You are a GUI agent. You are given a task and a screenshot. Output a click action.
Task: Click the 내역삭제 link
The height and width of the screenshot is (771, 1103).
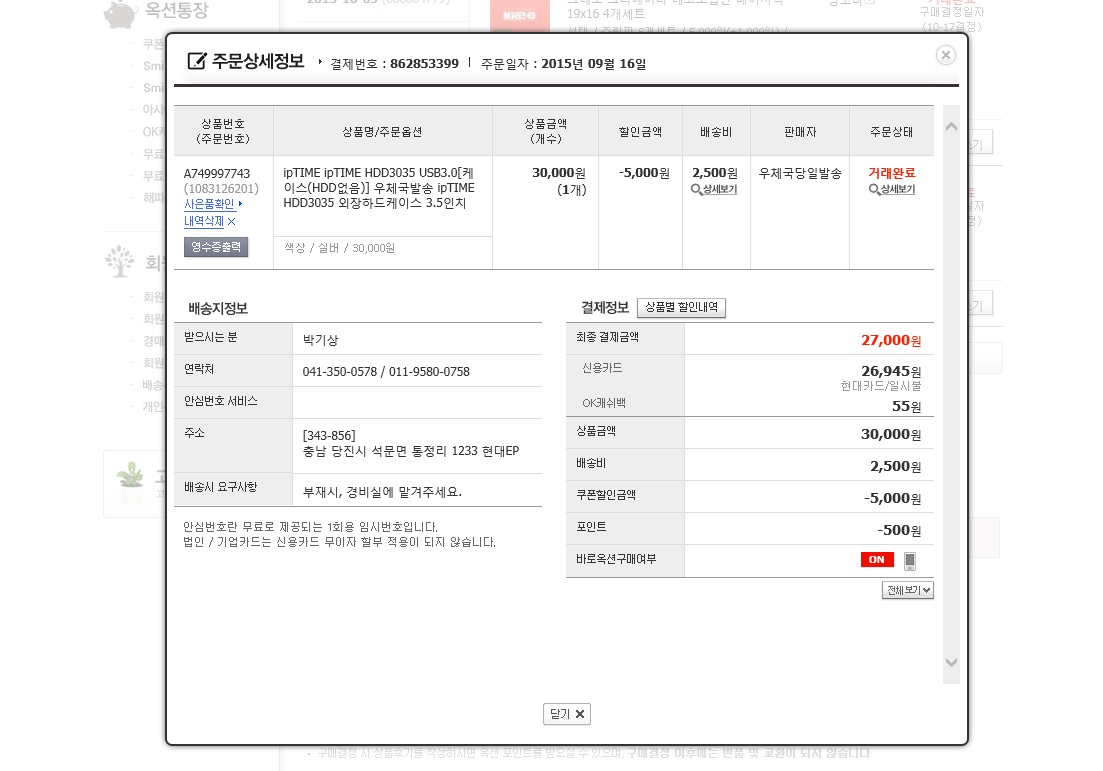click(x=203, y=221)
